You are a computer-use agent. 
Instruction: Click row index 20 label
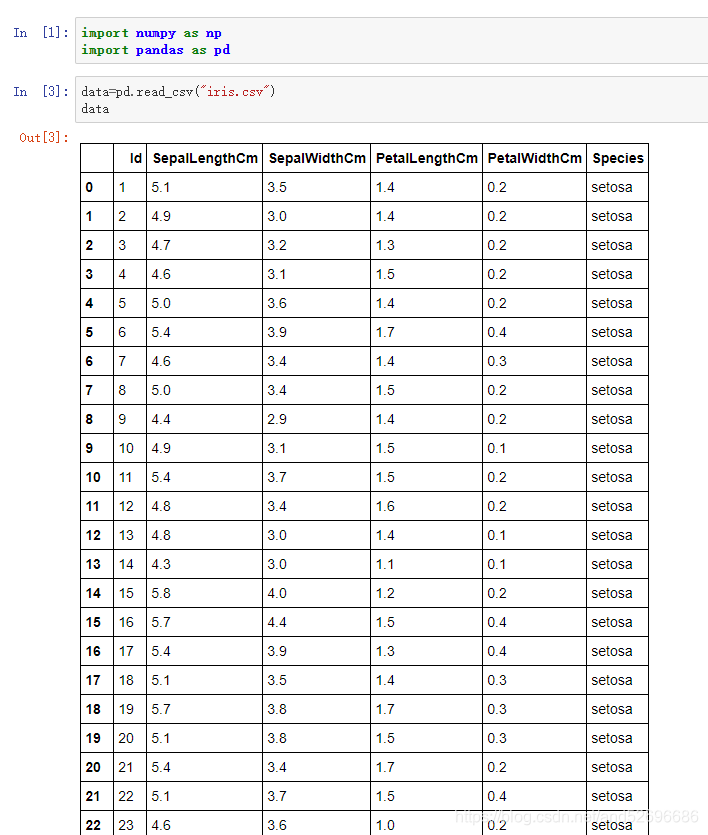coord(93,767)
